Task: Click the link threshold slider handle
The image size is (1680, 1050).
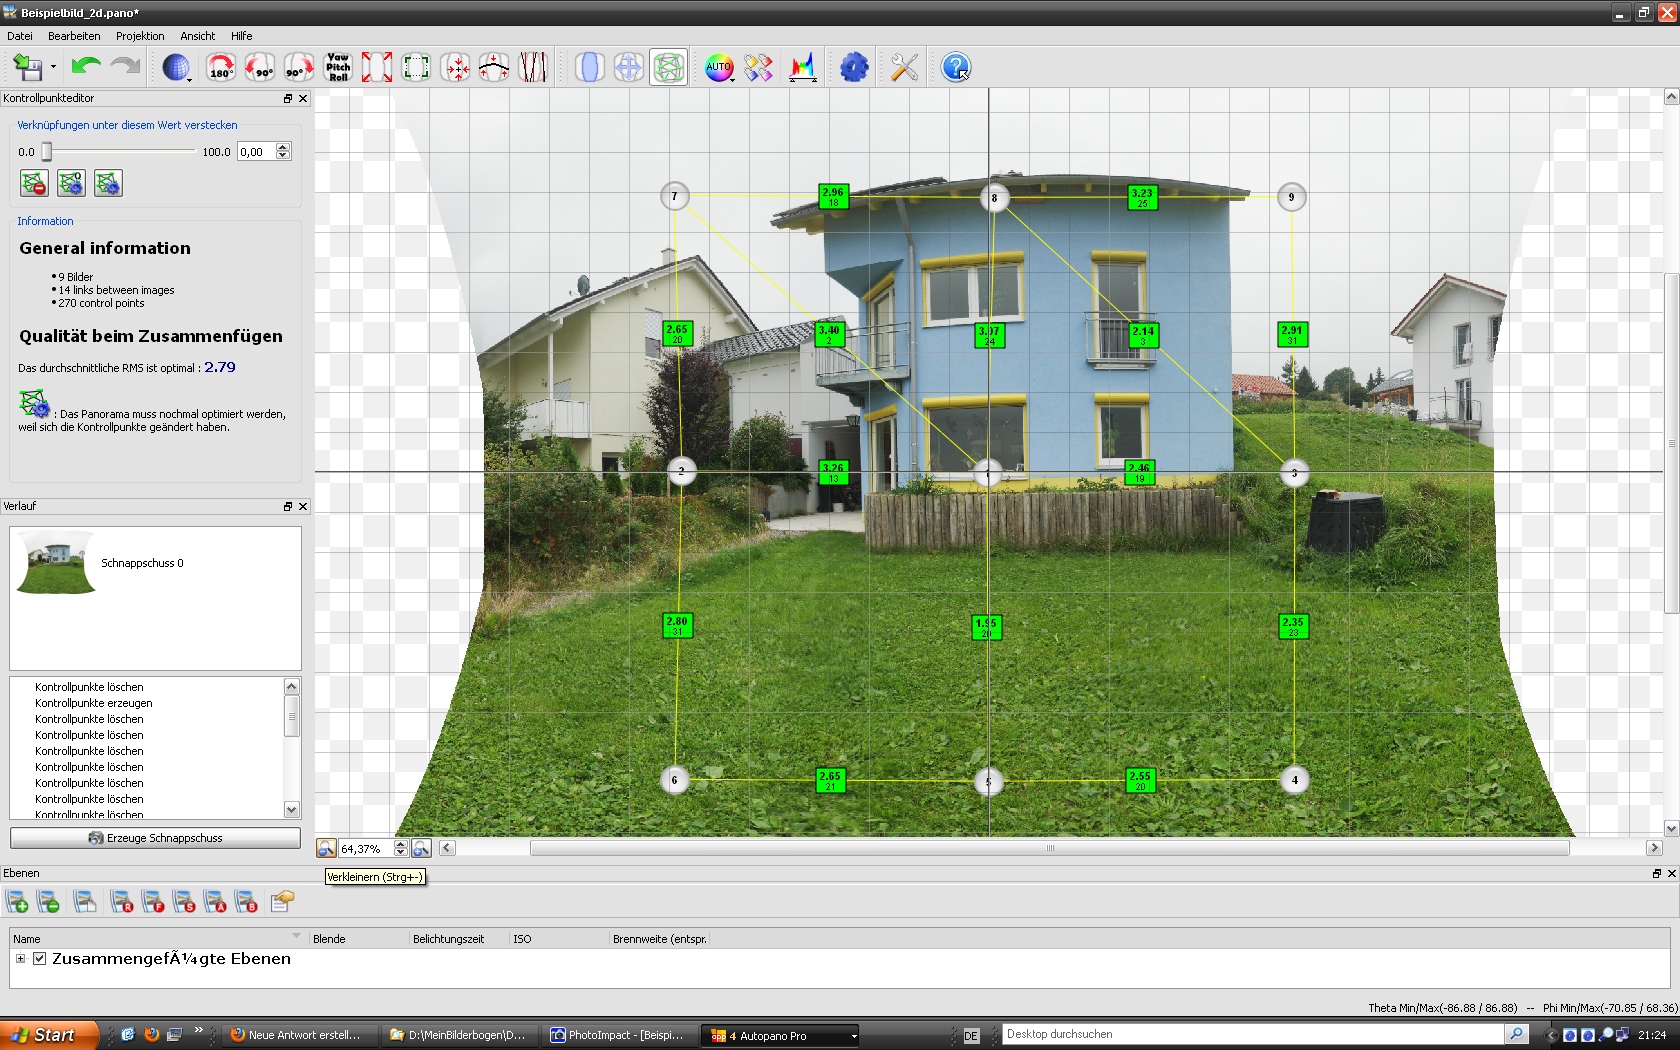Action: [46, 151]
